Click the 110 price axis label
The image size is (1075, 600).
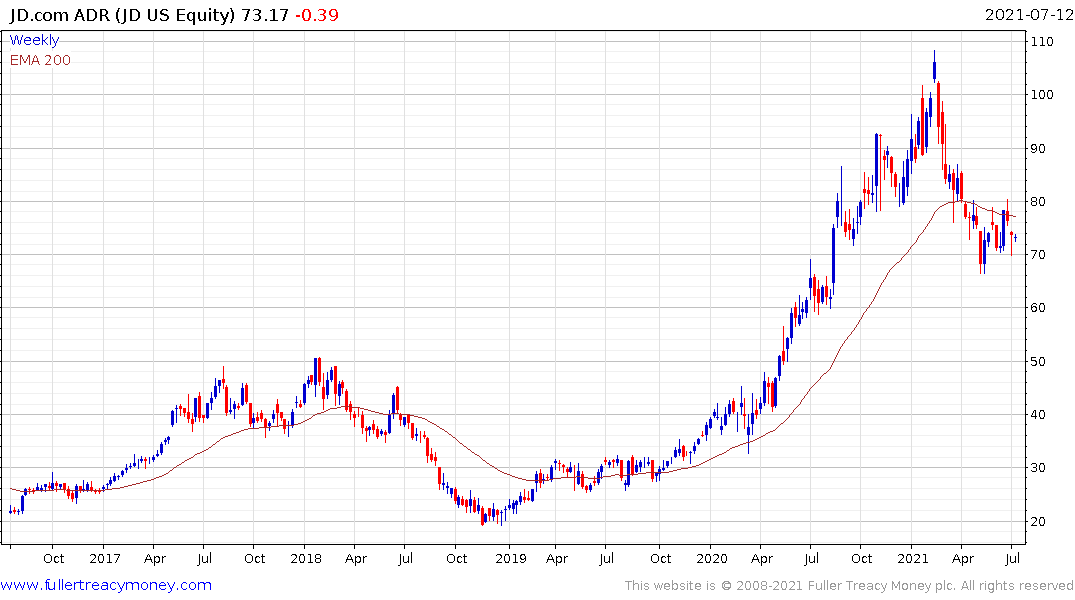1042,42
